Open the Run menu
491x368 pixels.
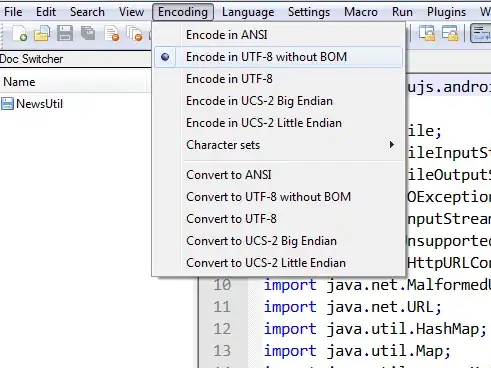[x=402, y=12]
